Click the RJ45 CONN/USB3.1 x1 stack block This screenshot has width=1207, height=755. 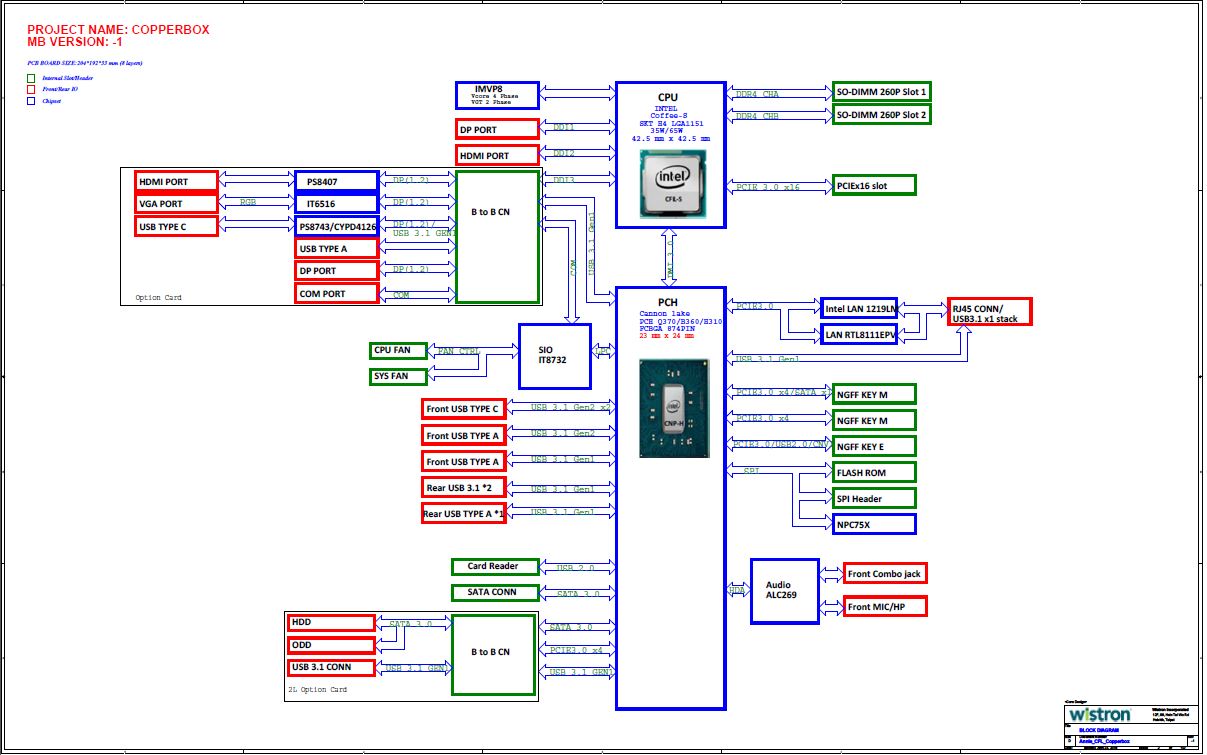(990, 311)
